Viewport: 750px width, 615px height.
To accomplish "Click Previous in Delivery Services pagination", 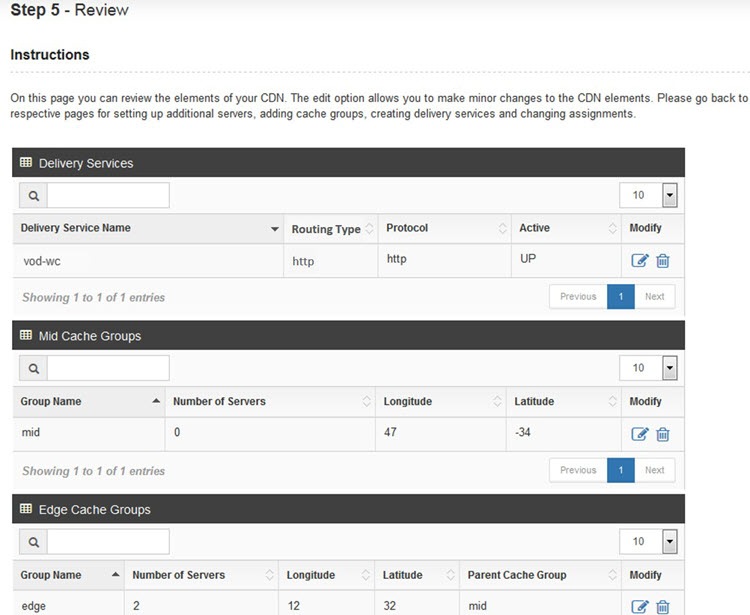I will coord(578,297).
